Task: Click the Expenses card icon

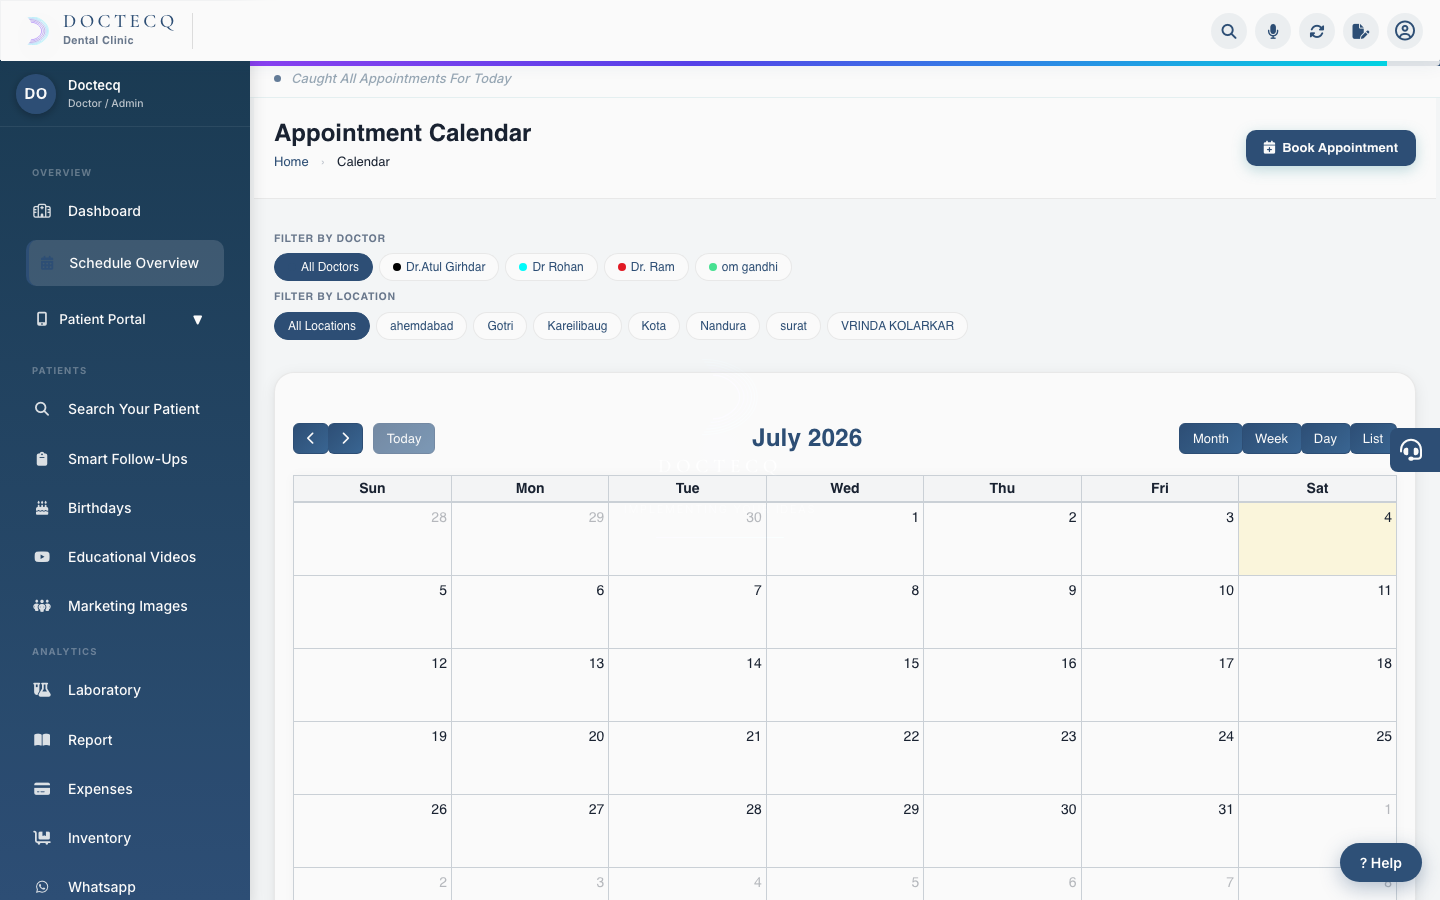Action: 42,789
